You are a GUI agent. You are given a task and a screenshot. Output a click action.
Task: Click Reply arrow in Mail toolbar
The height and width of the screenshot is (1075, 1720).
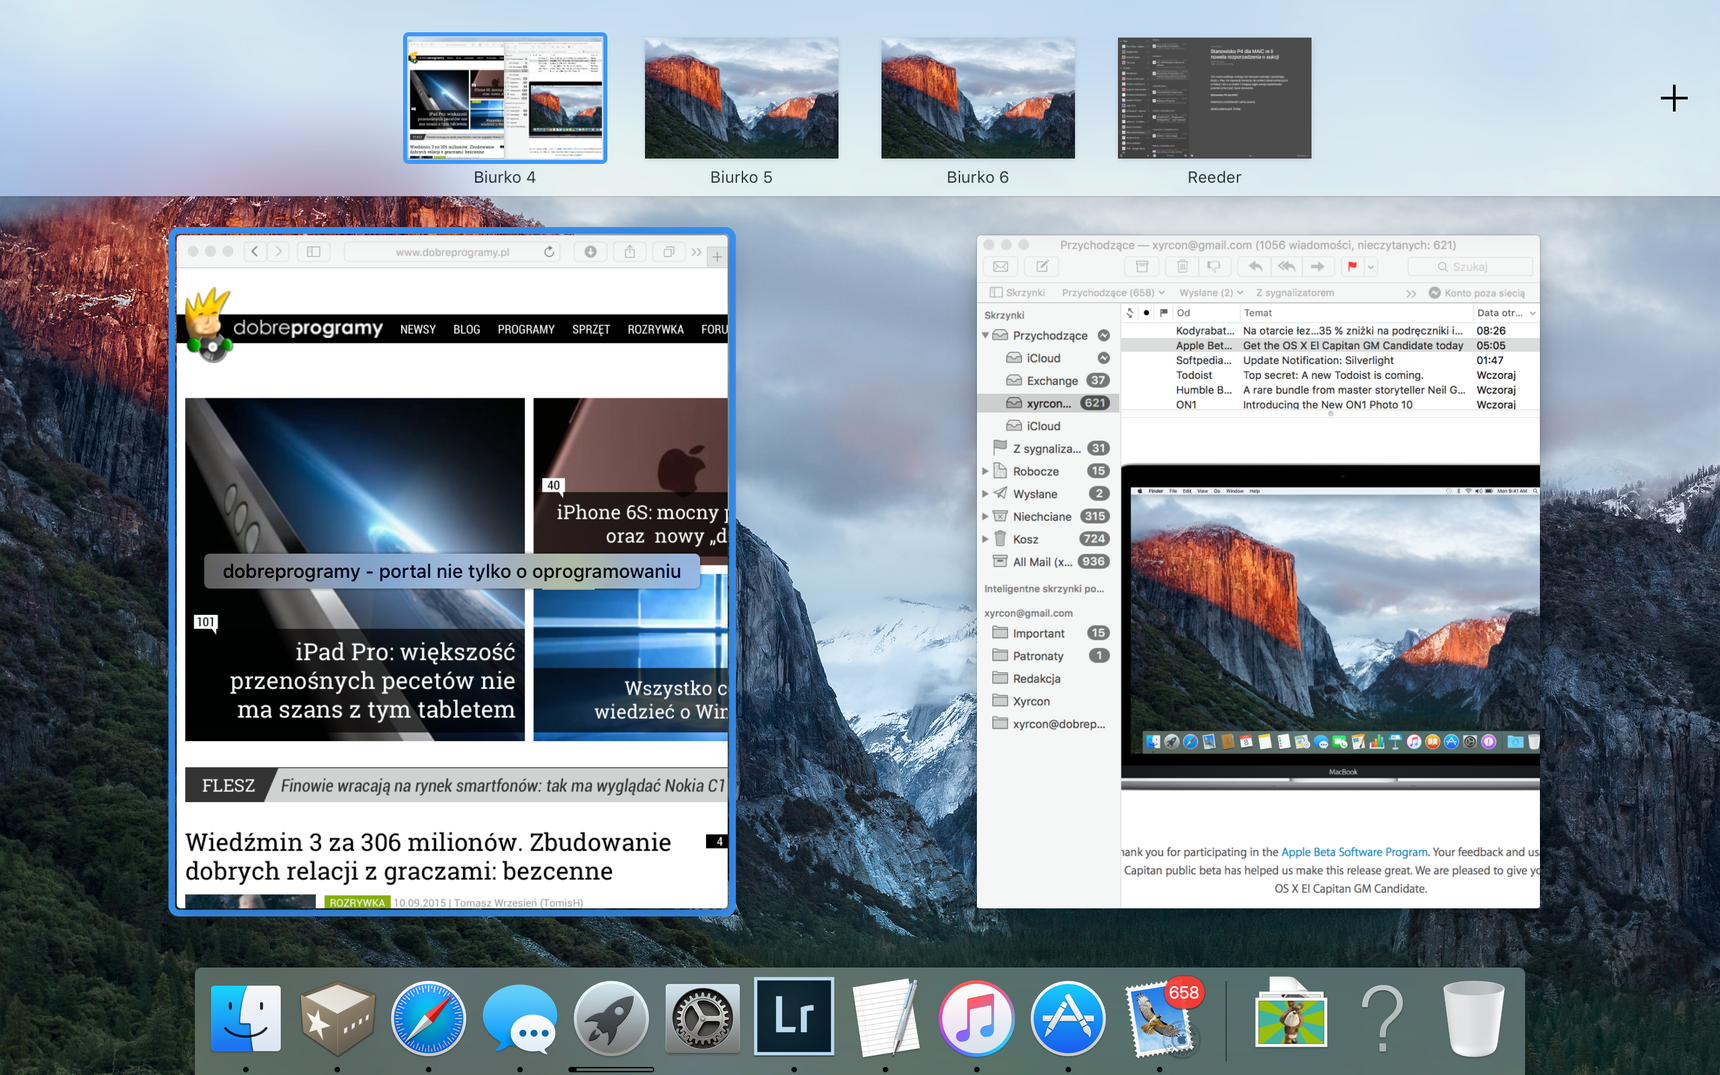click(x=1255, y=267)
